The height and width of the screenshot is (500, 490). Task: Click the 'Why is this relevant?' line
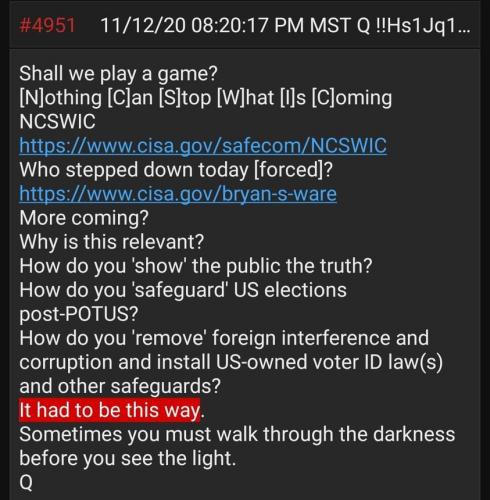(x=111, y=242)
